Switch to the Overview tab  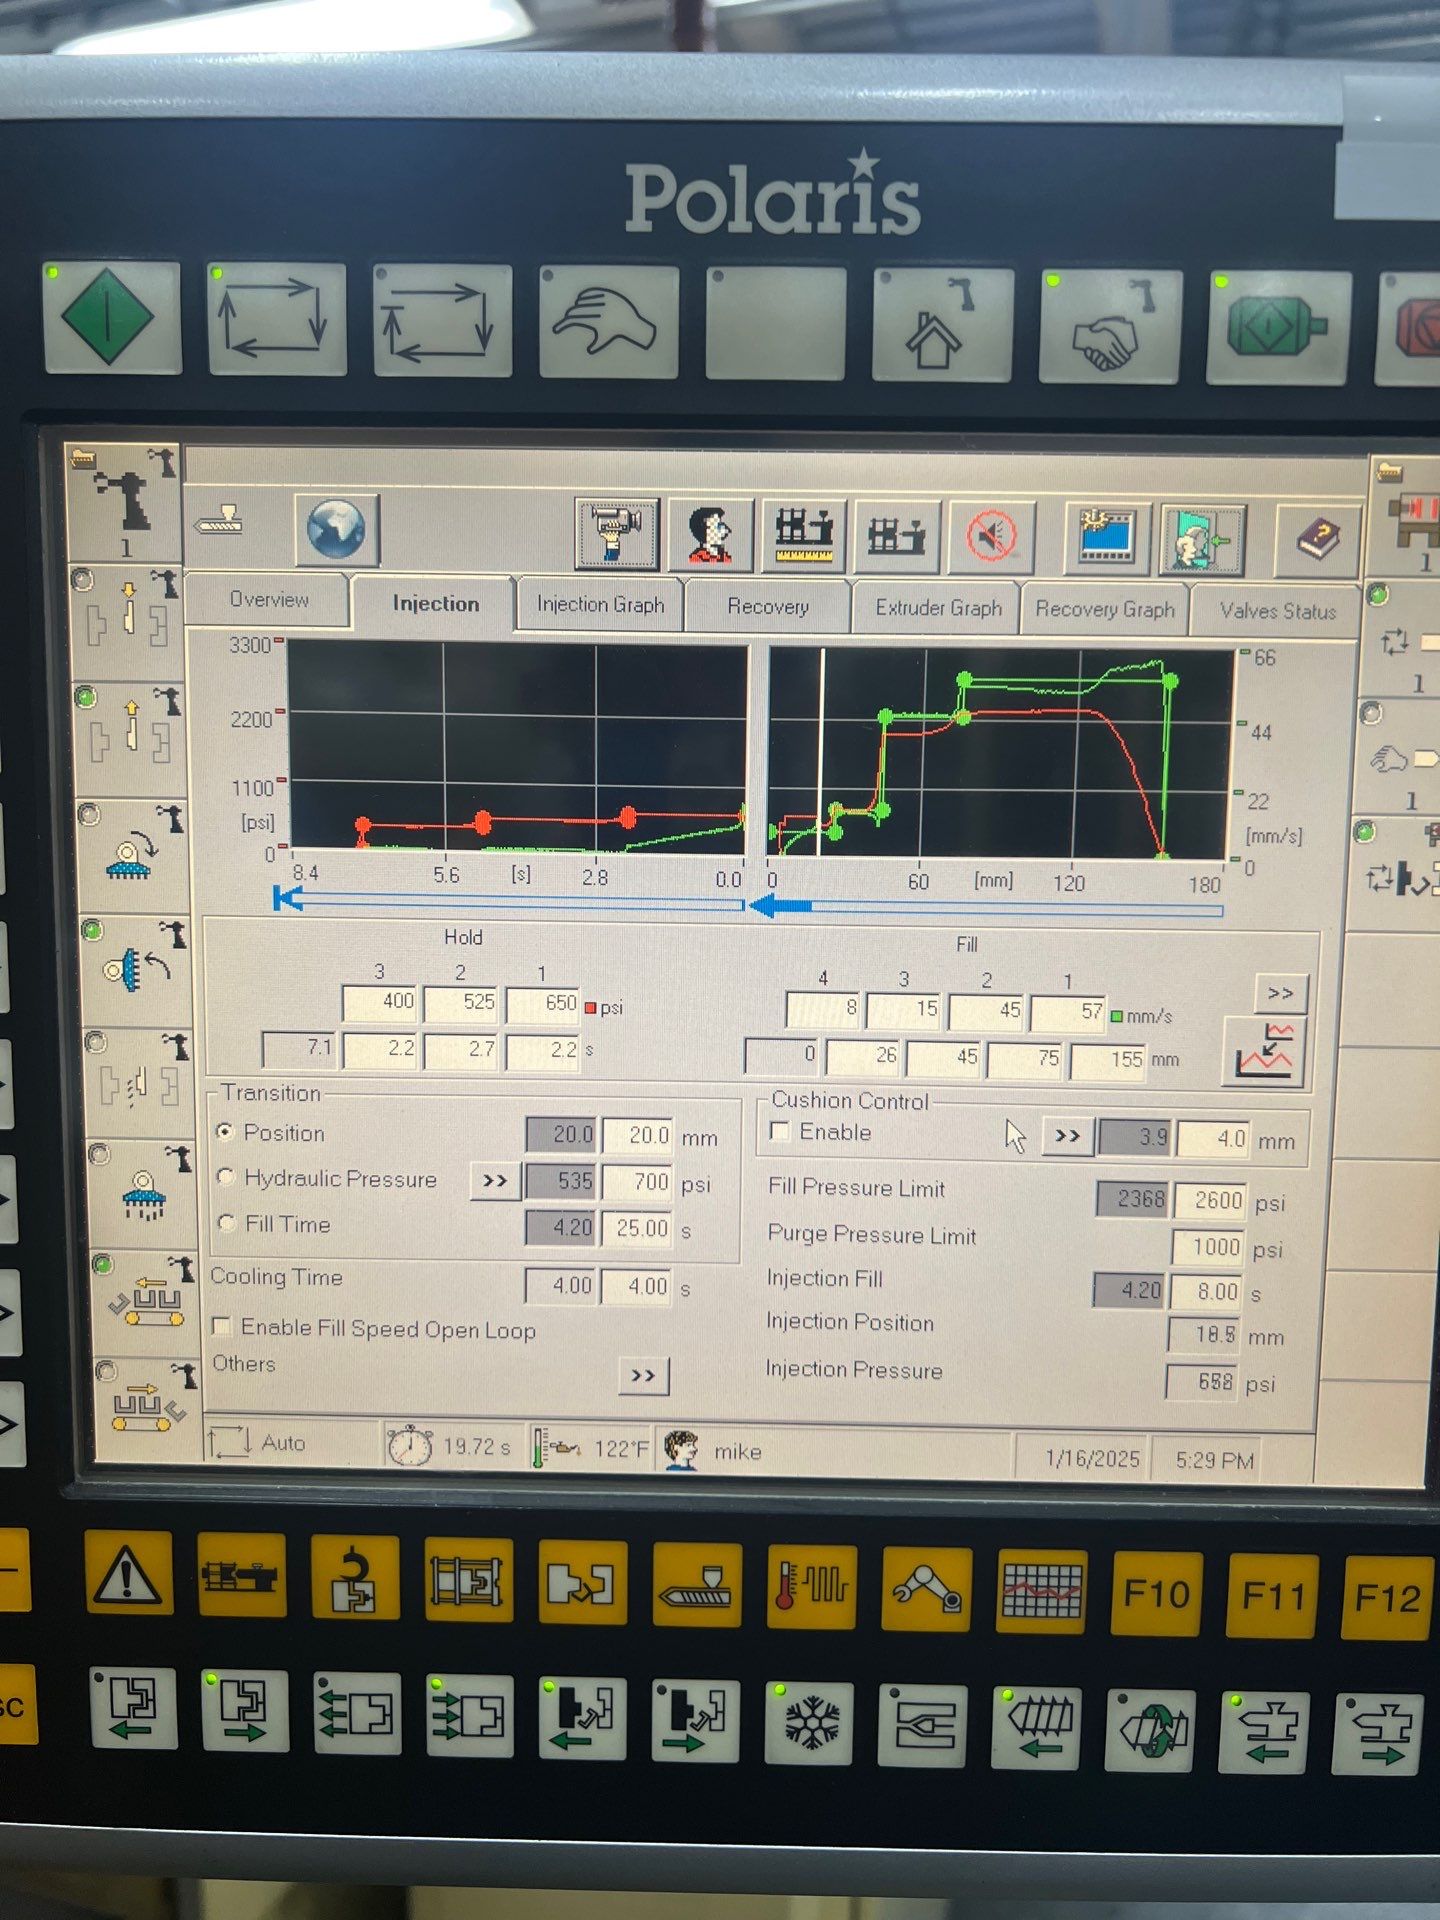[x=268, y=599]
